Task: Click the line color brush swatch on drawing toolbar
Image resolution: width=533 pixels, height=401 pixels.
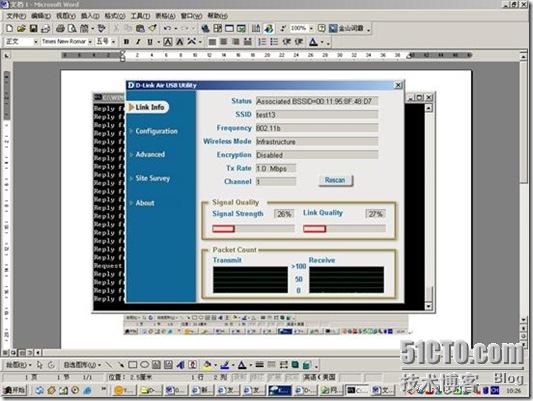Action: pos(224,365)
